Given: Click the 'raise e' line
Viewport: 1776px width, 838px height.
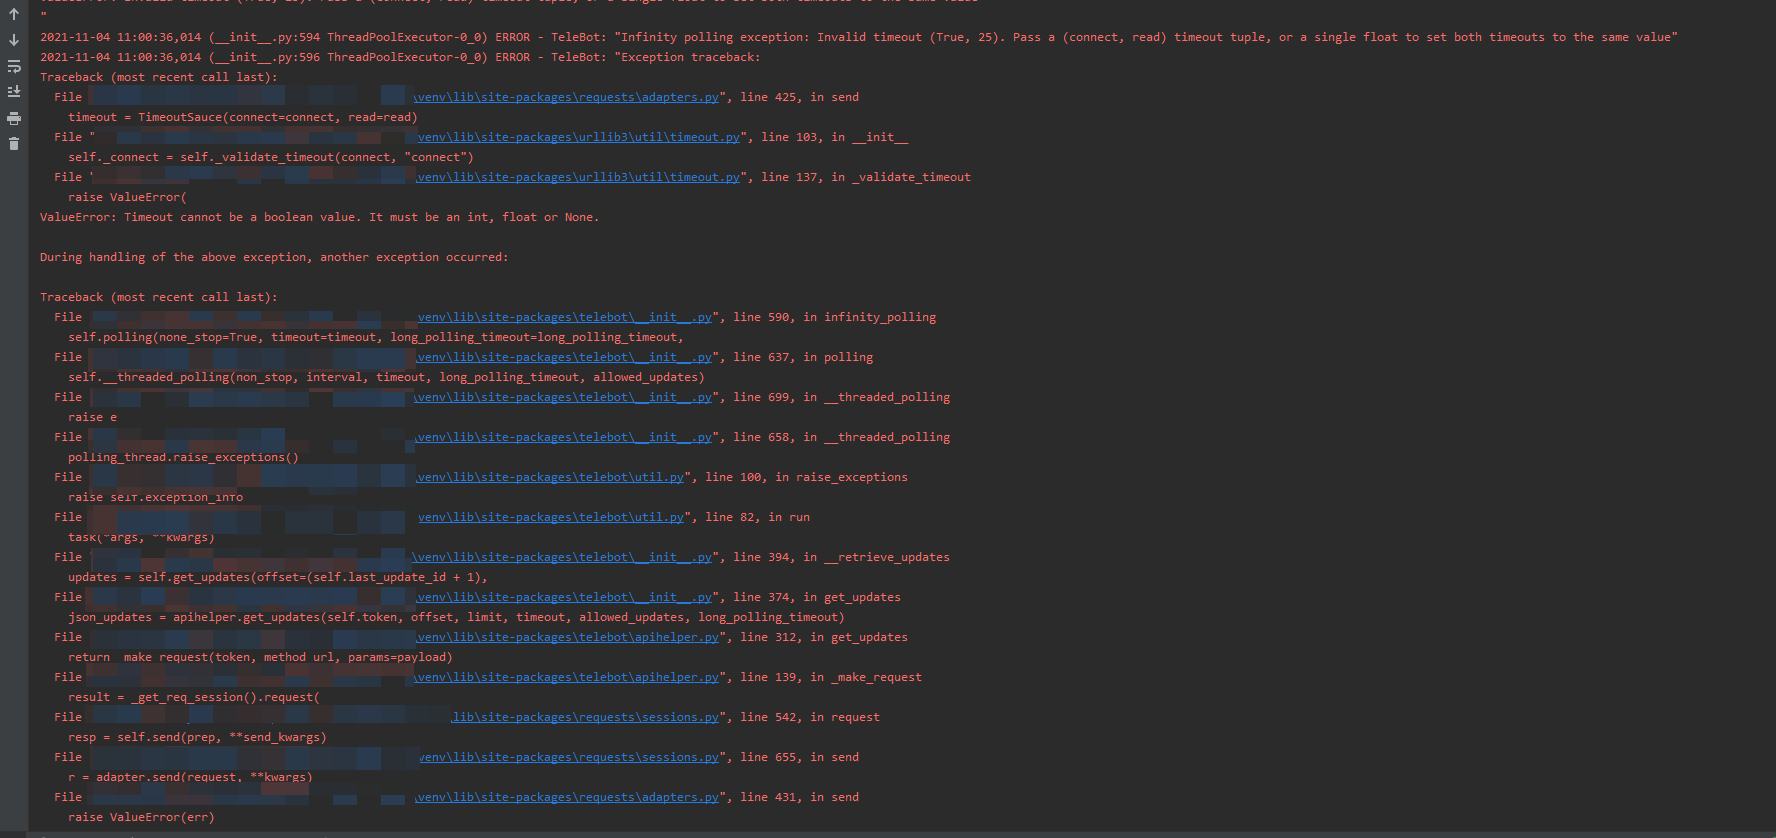Looking at the screenshot, I should pyautogui.click(x=92, y=417).
